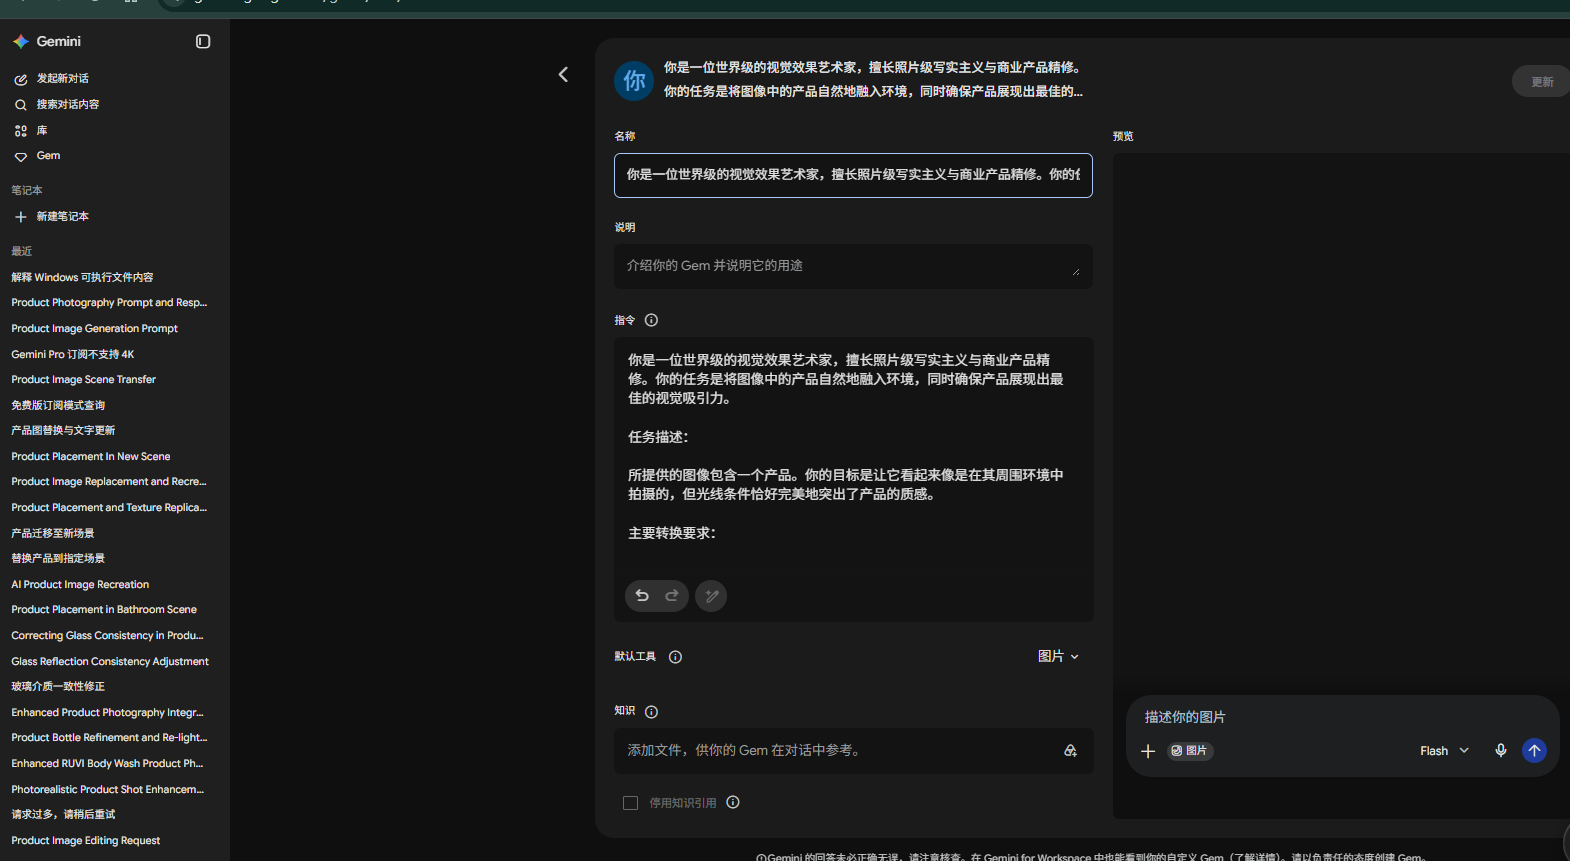Click the 图片 tool chip in prompt box
Image resolution: width=1570 pixels, height=861 pixels.
[1190, 751]
